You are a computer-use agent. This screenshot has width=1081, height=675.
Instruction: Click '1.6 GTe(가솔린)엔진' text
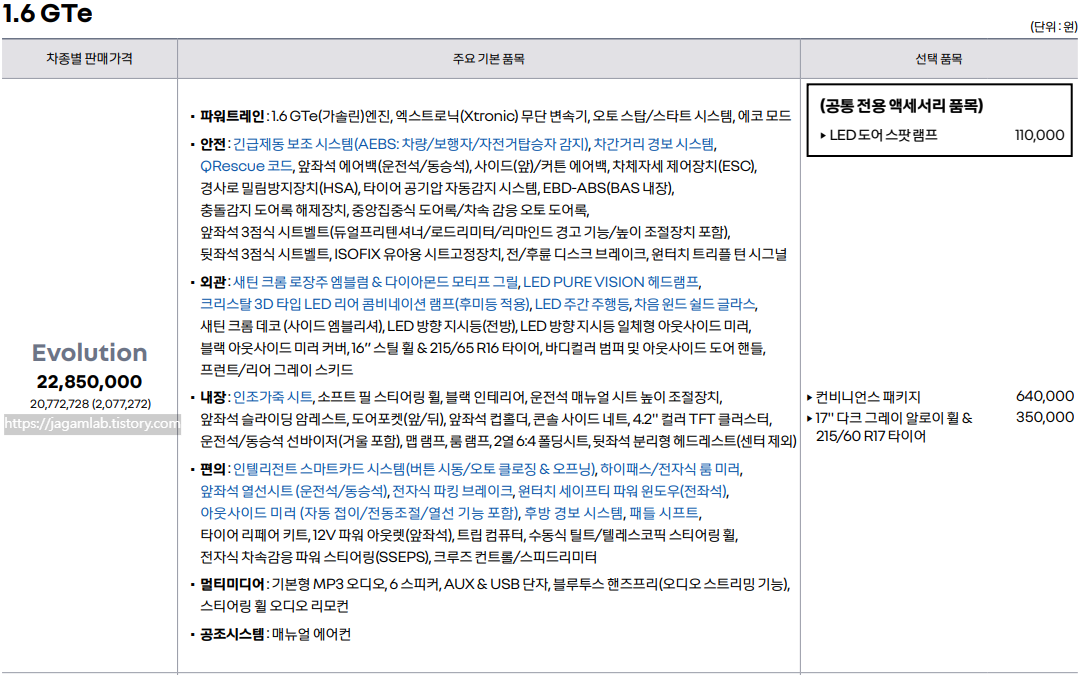click(x=331, y=116)
